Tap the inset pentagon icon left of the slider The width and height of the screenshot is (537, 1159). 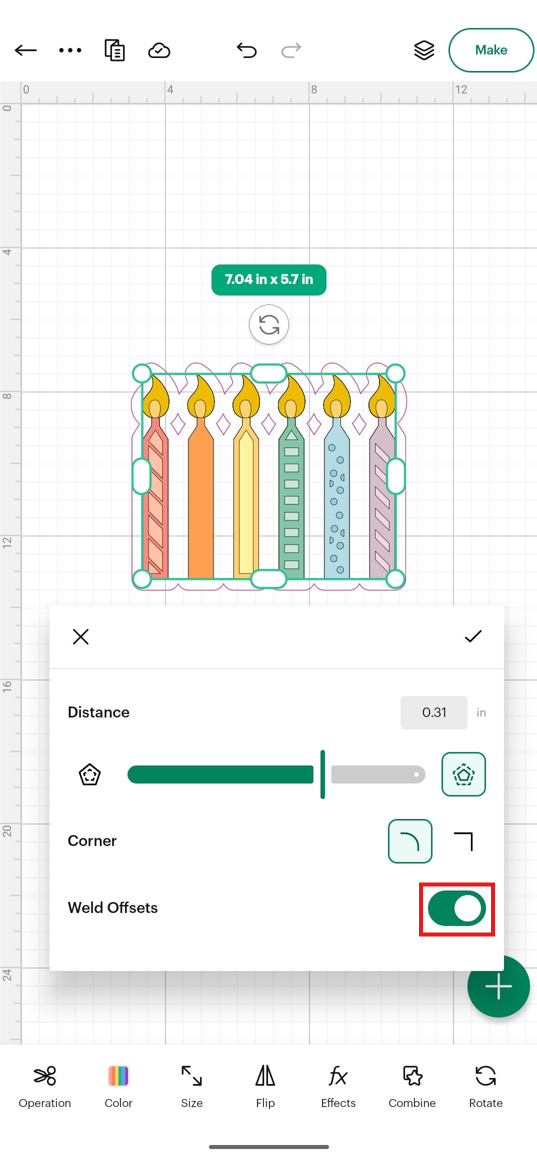click(x=89, y=775)
